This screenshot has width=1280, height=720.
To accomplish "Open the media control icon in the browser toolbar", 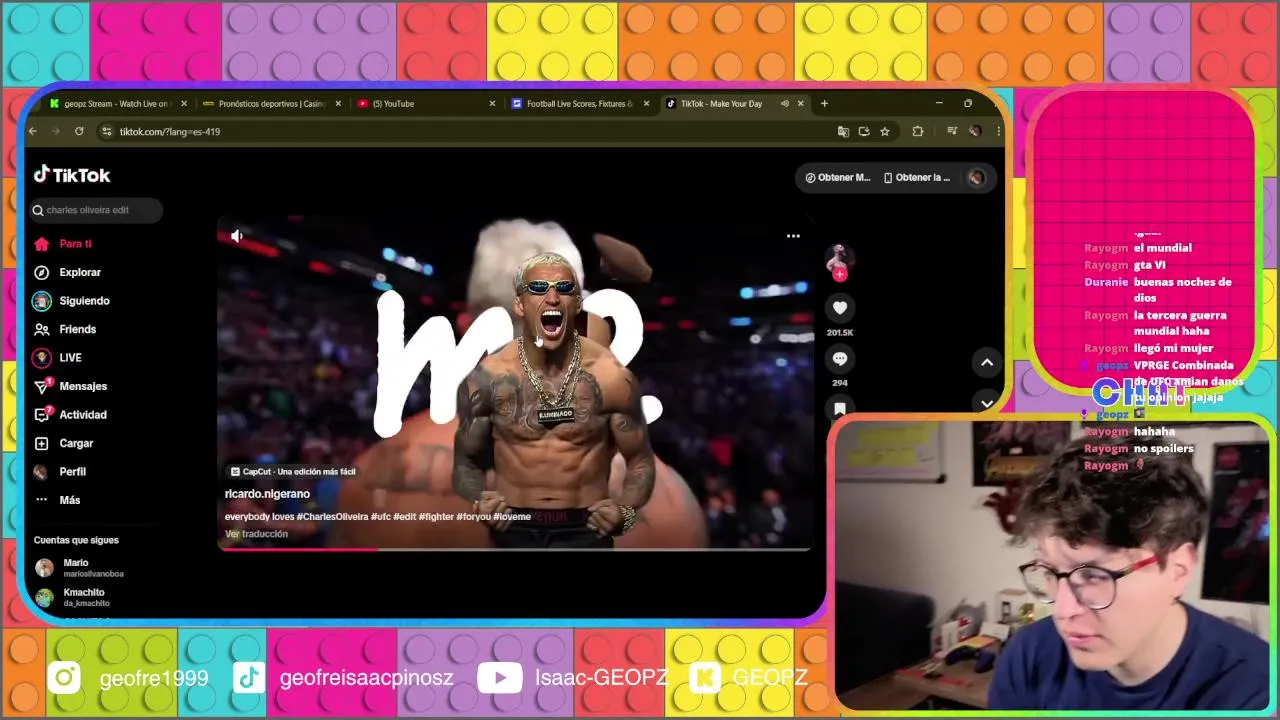I will 952,131.
